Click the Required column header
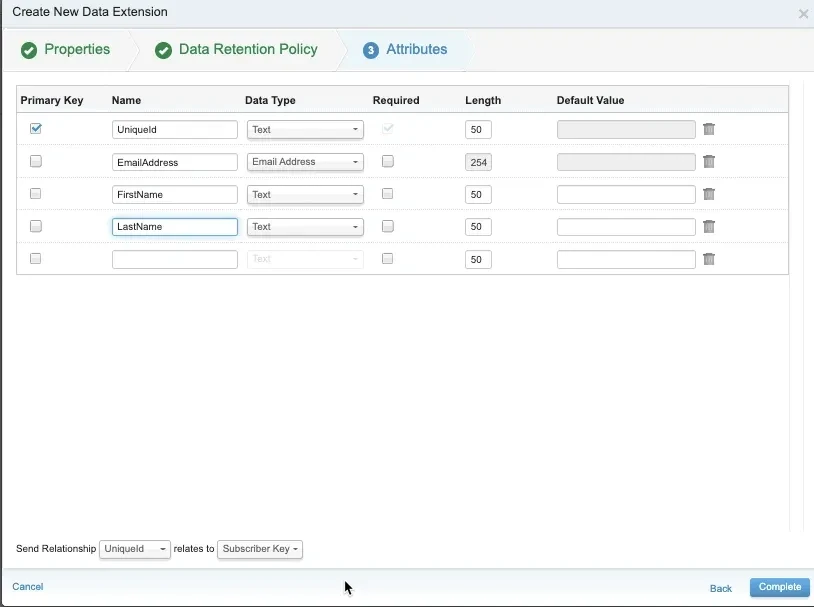 396,100
